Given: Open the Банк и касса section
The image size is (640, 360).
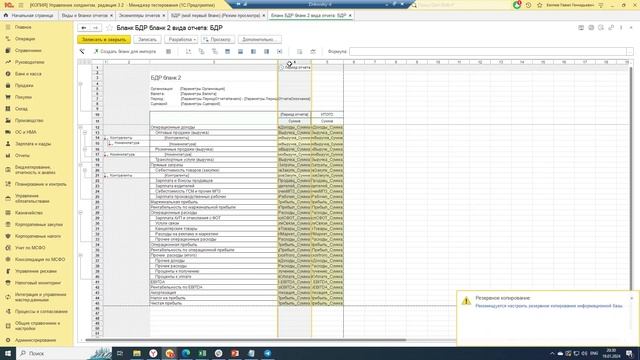Looking at the screenshot, I should pyautogui.click(x=28, y=74).
